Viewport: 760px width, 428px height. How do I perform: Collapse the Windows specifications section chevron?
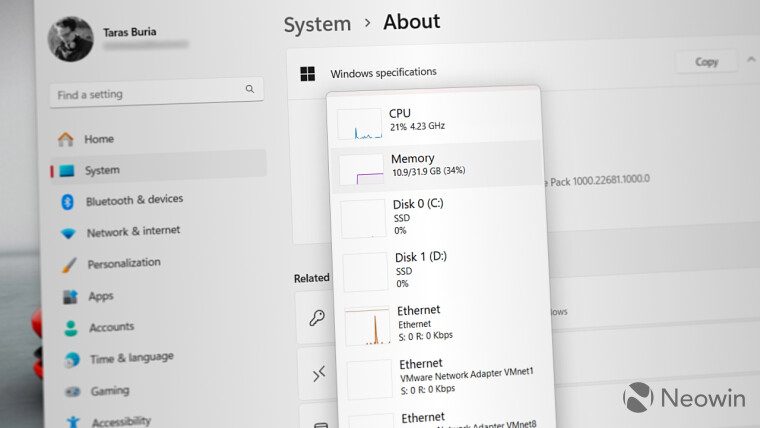tap(751, 61)
